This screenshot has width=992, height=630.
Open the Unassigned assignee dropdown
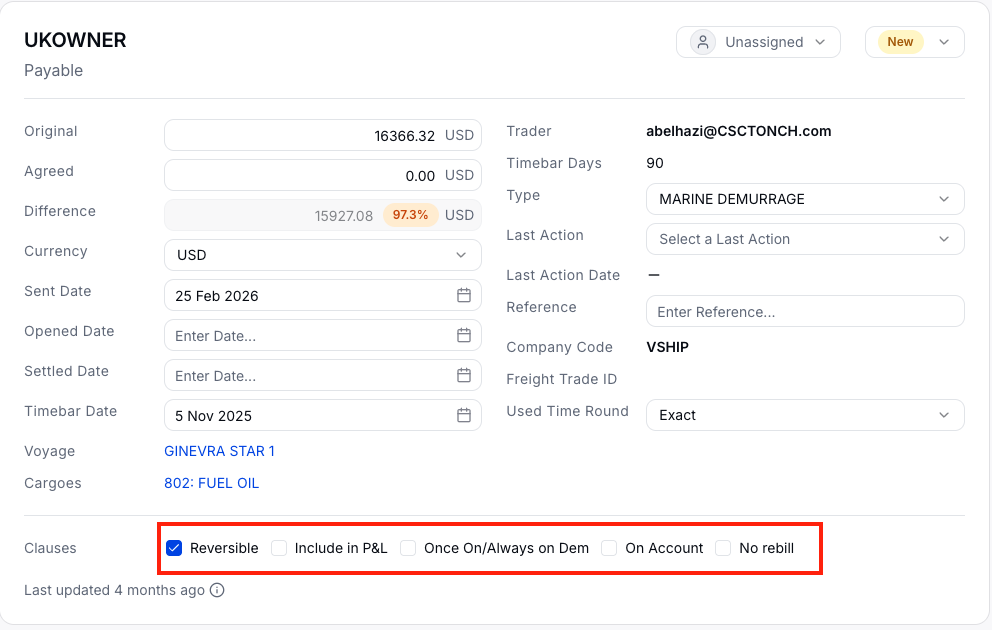click(759, 42)
